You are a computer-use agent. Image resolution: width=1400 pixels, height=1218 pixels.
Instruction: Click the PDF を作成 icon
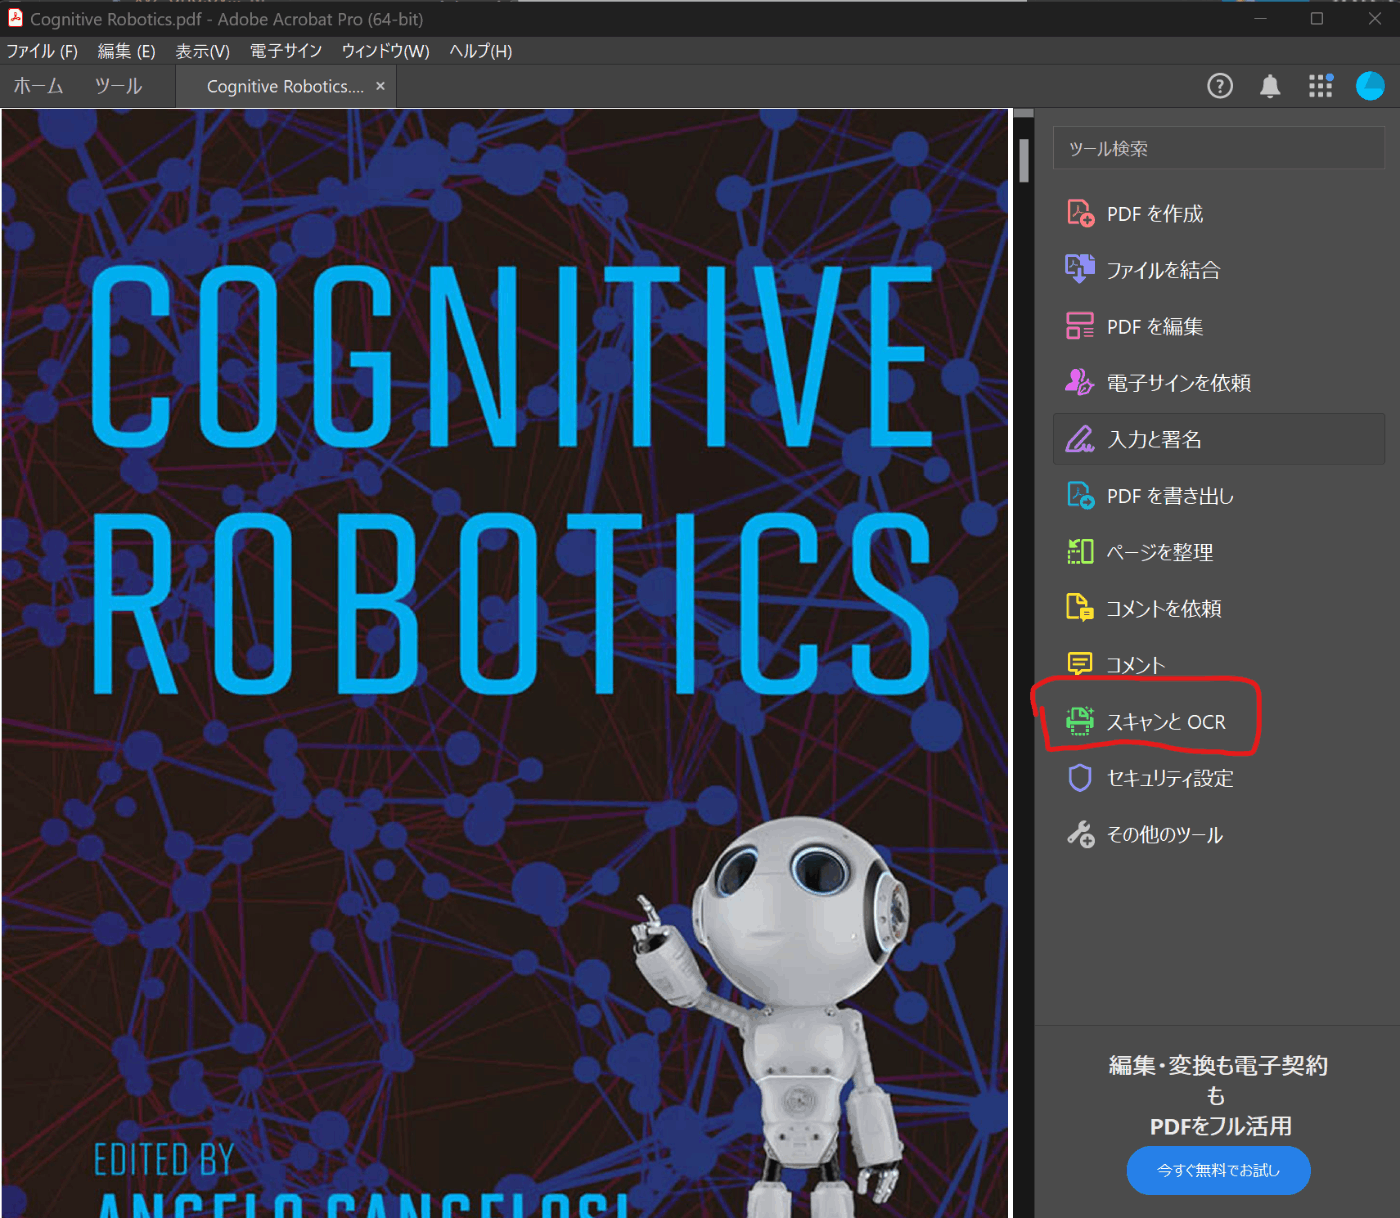click(x=1080, y=213)
